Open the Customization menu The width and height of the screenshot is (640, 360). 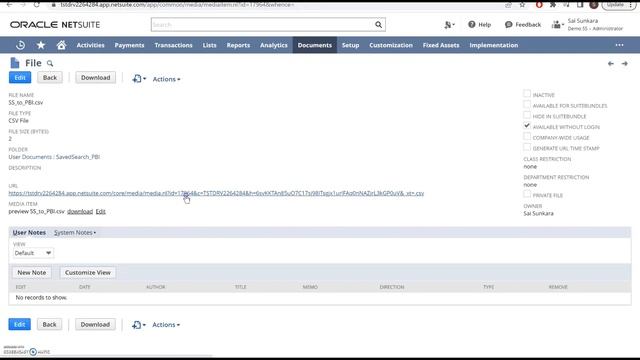(x=391, y=45)
